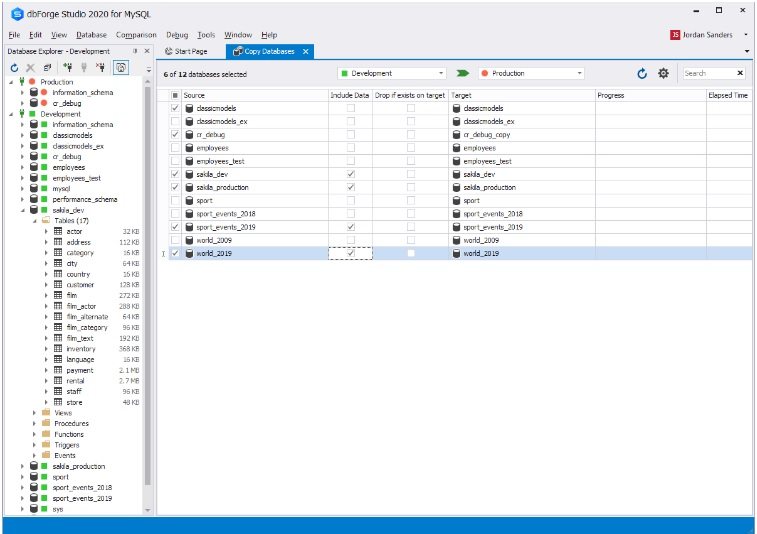Open the Database menu

pyautogui.click(x=91, y=35)
